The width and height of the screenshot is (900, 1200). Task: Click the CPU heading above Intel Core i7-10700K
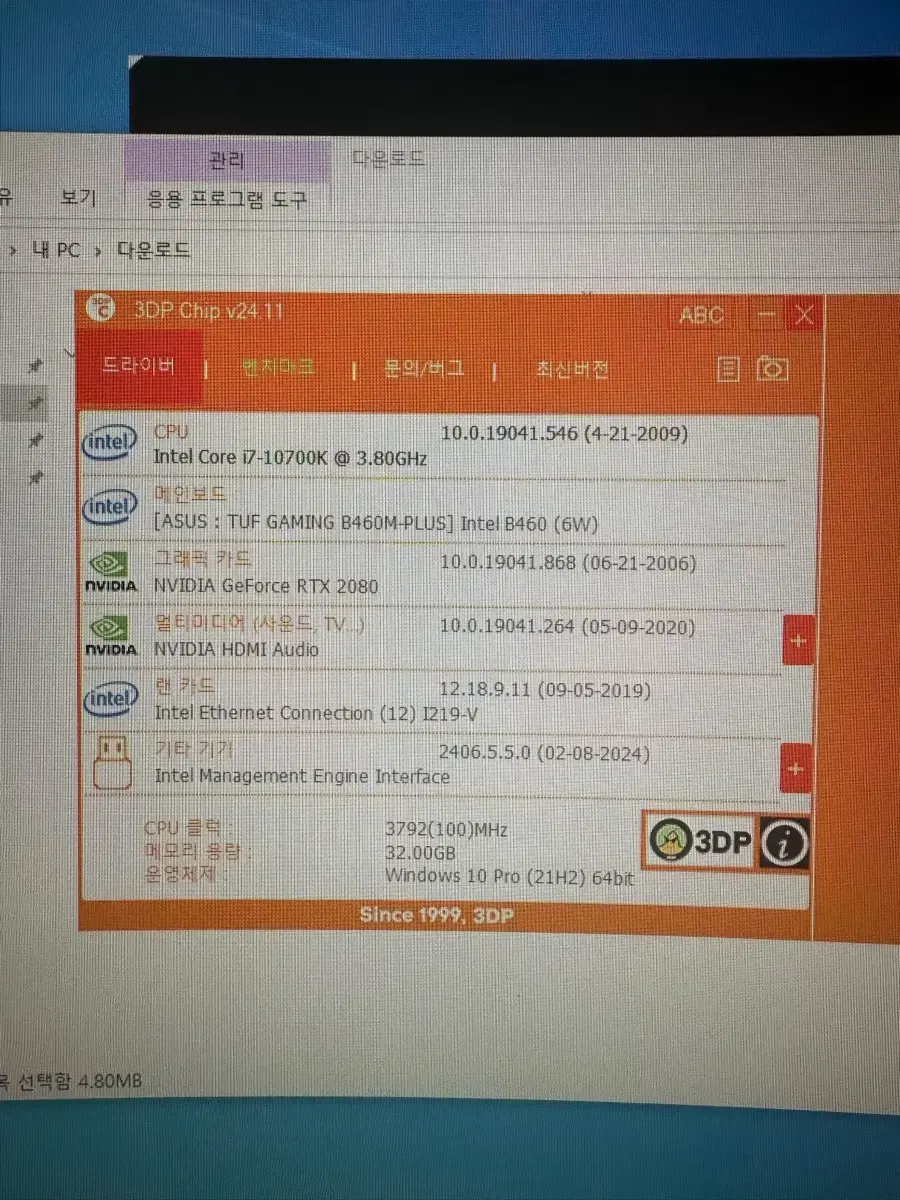click(170, 432)
